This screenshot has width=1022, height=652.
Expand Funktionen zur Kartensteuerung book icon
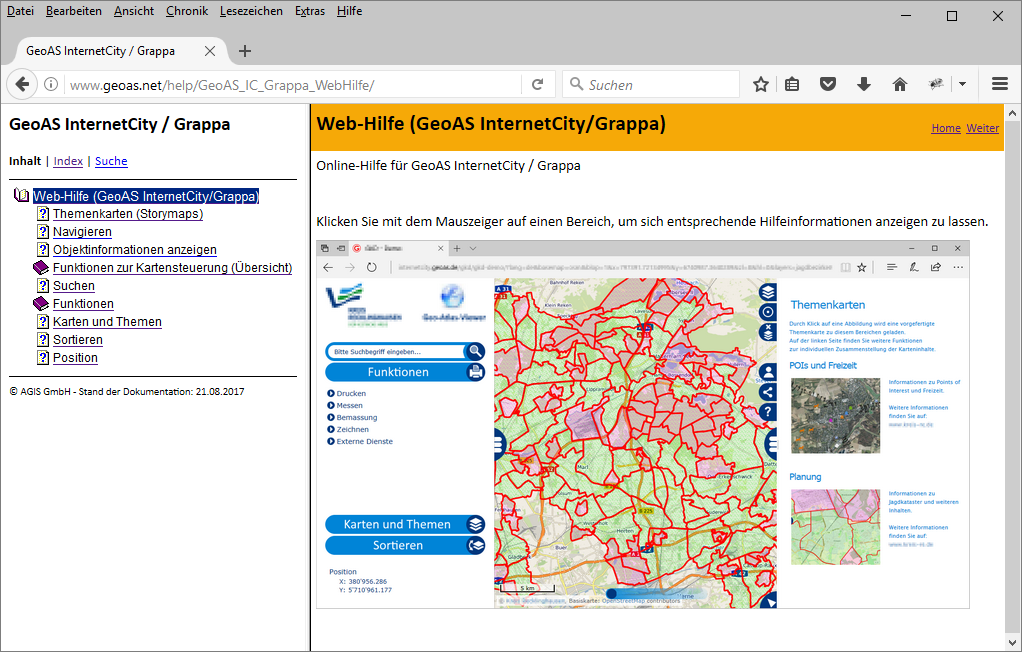tap(41, 267)
